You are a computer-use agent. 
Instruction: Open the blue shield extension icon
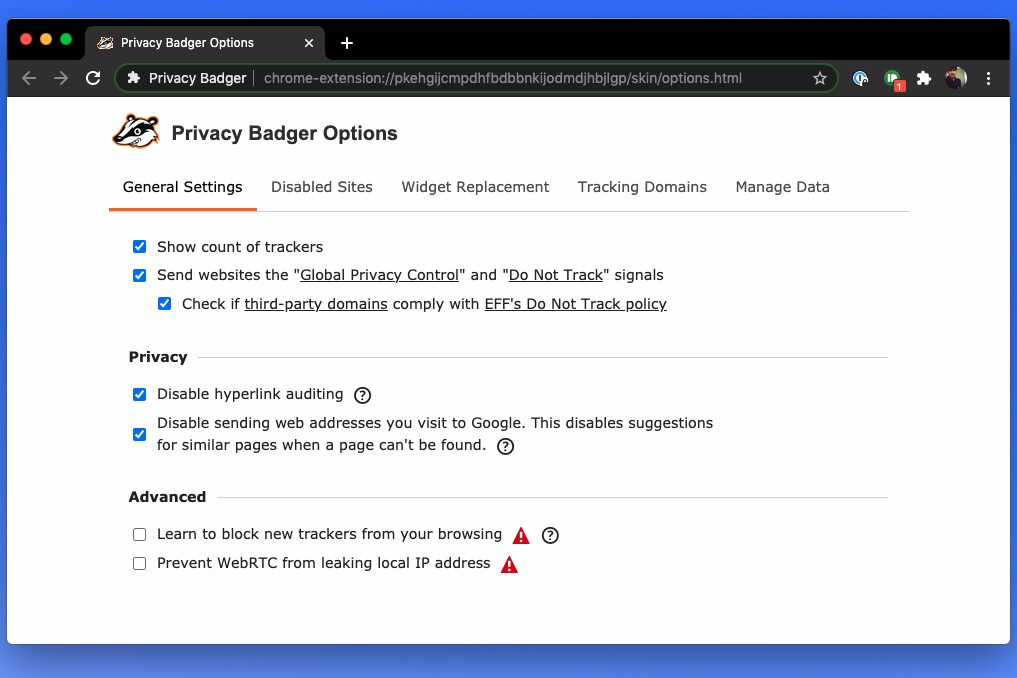(860, 79)
